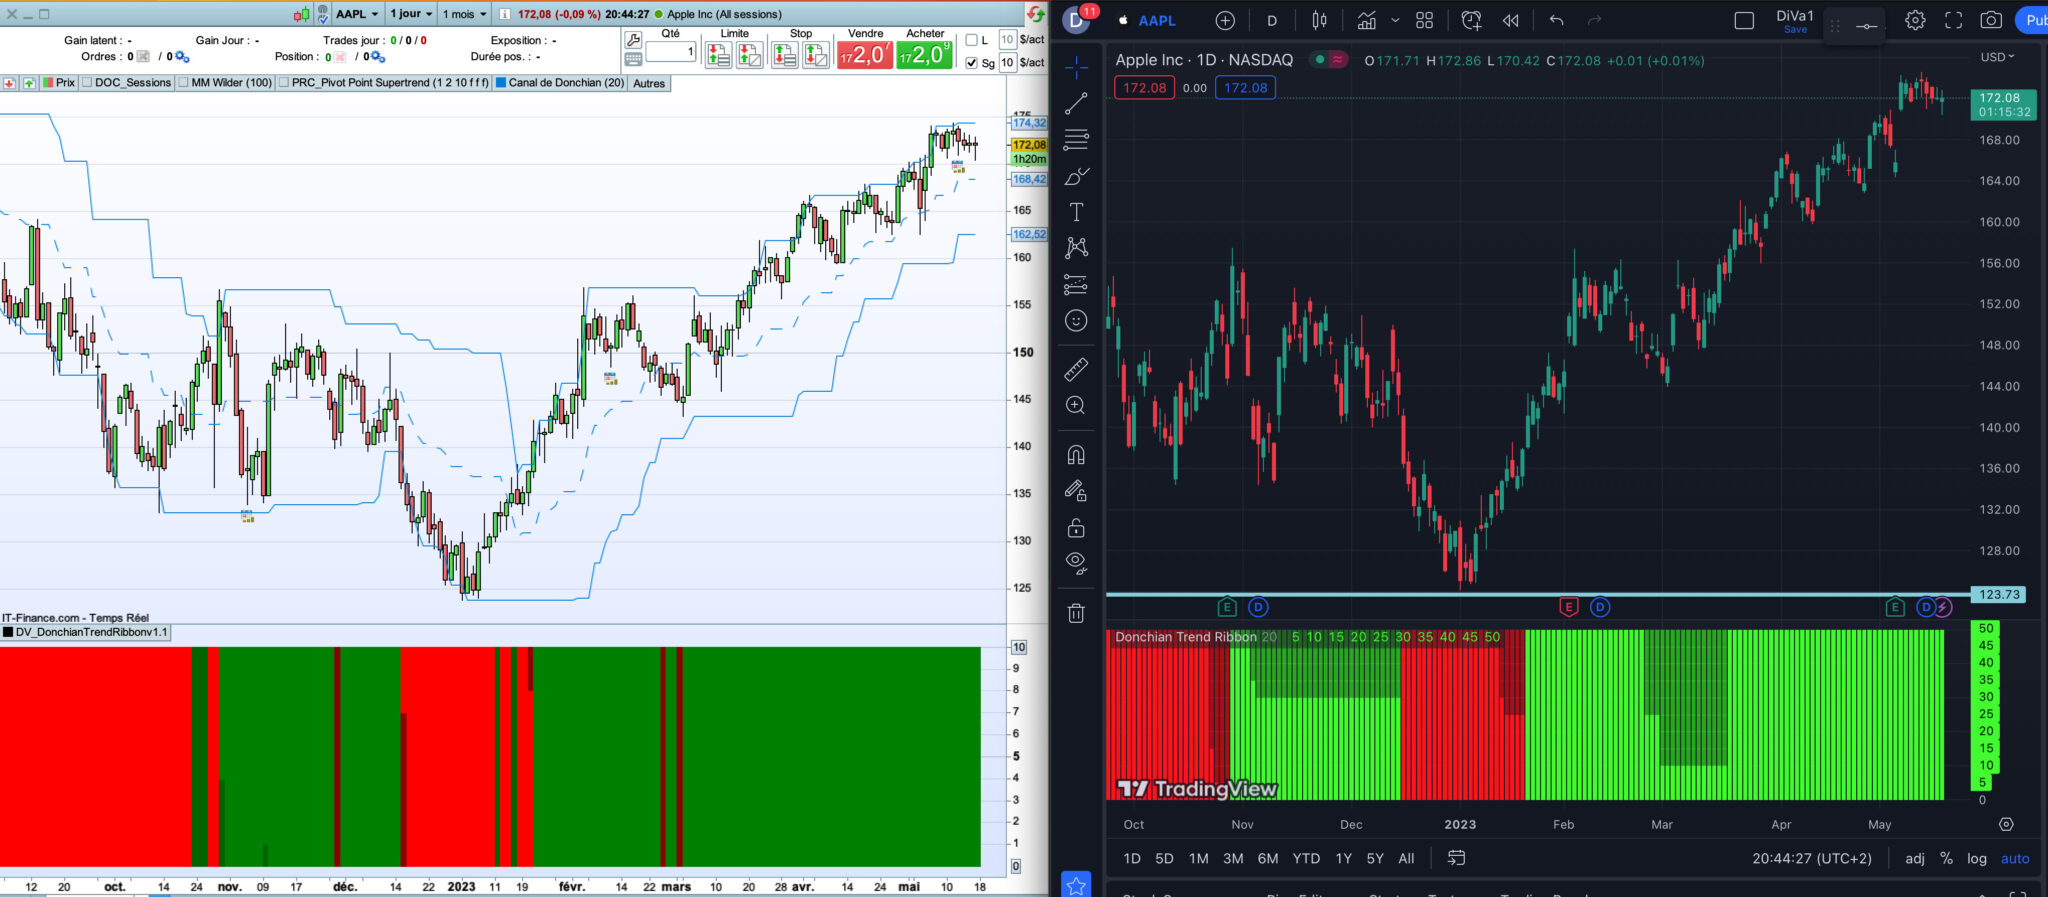
Task: Toggle stay in drawing mode
Action: pyautogui.click(x=1076, y=491)
